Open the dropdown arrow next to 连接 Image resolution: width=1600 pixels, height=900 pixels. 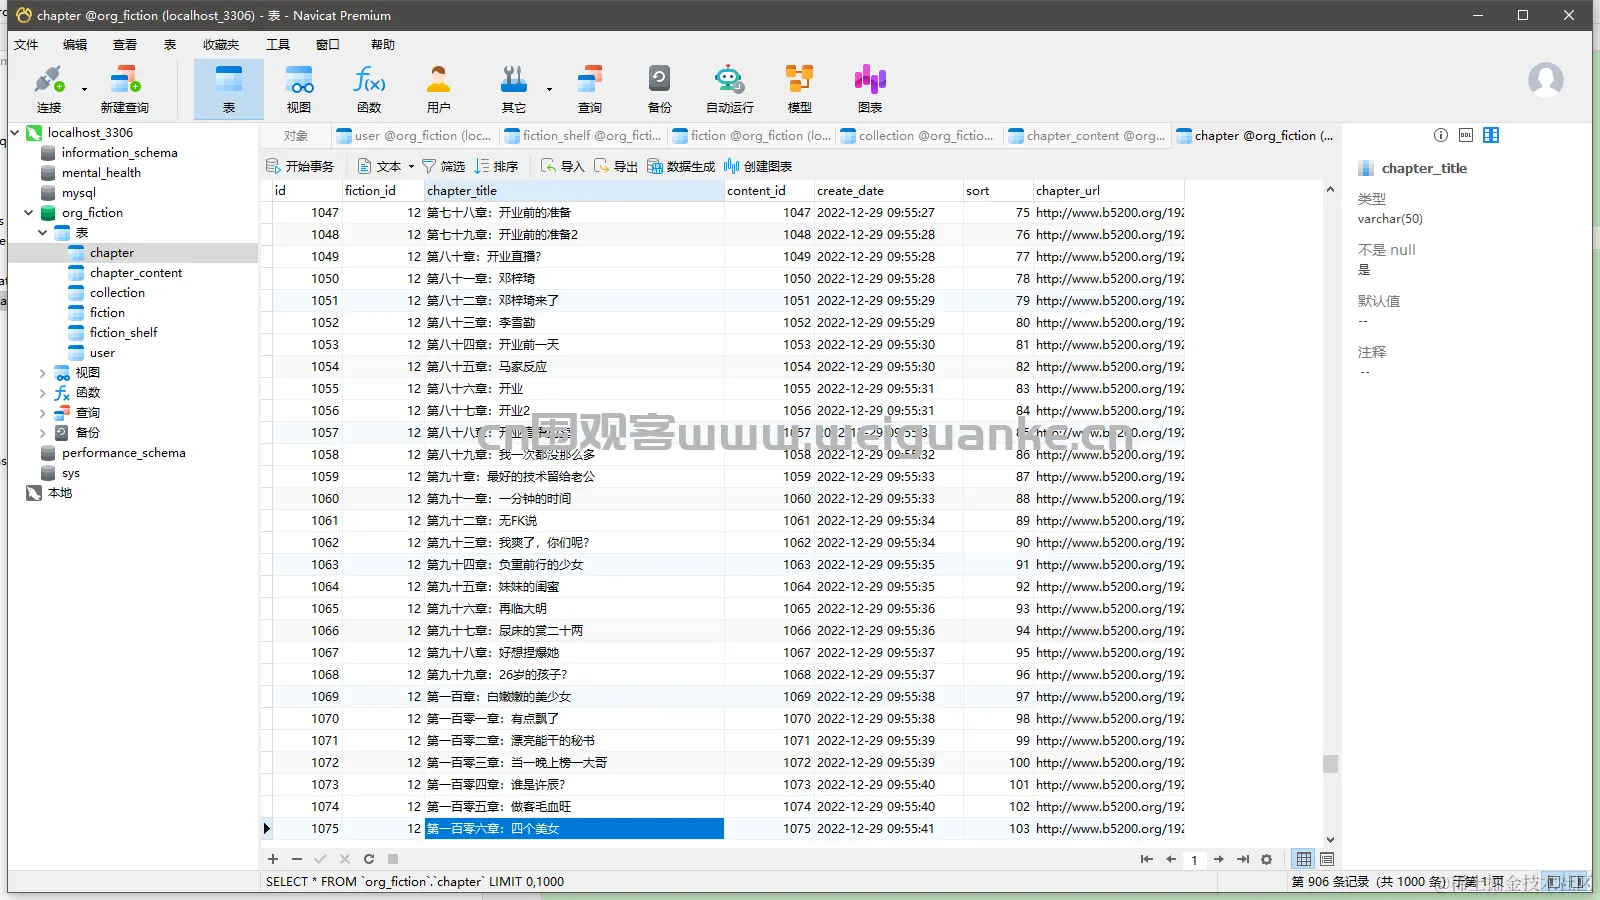pyautogui.click(x=84, y=89)
